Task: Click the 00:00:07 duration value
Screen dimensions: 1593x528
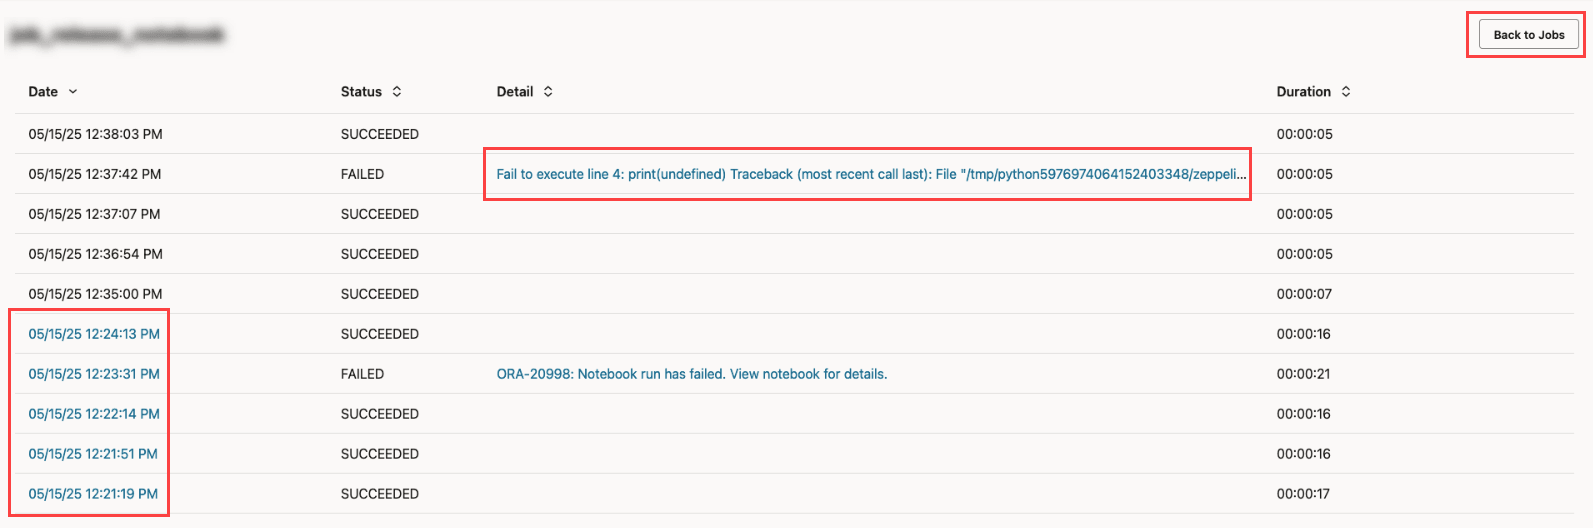Action: 1304,294
